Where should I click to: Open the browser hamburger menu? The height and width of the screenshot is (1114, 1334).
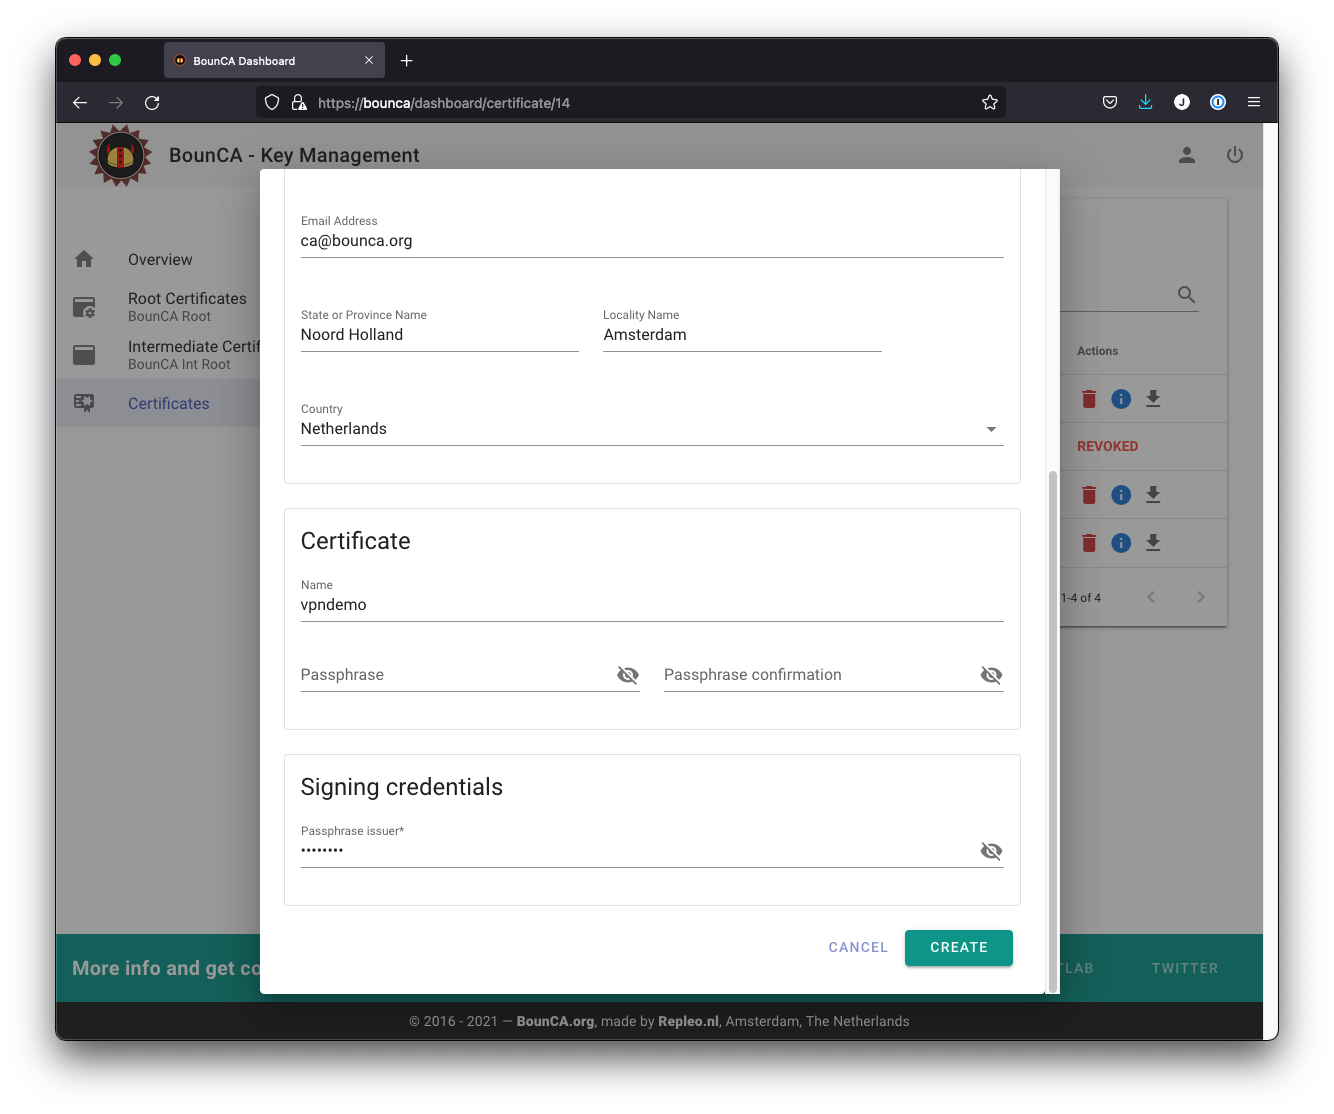pos(1253,101)
